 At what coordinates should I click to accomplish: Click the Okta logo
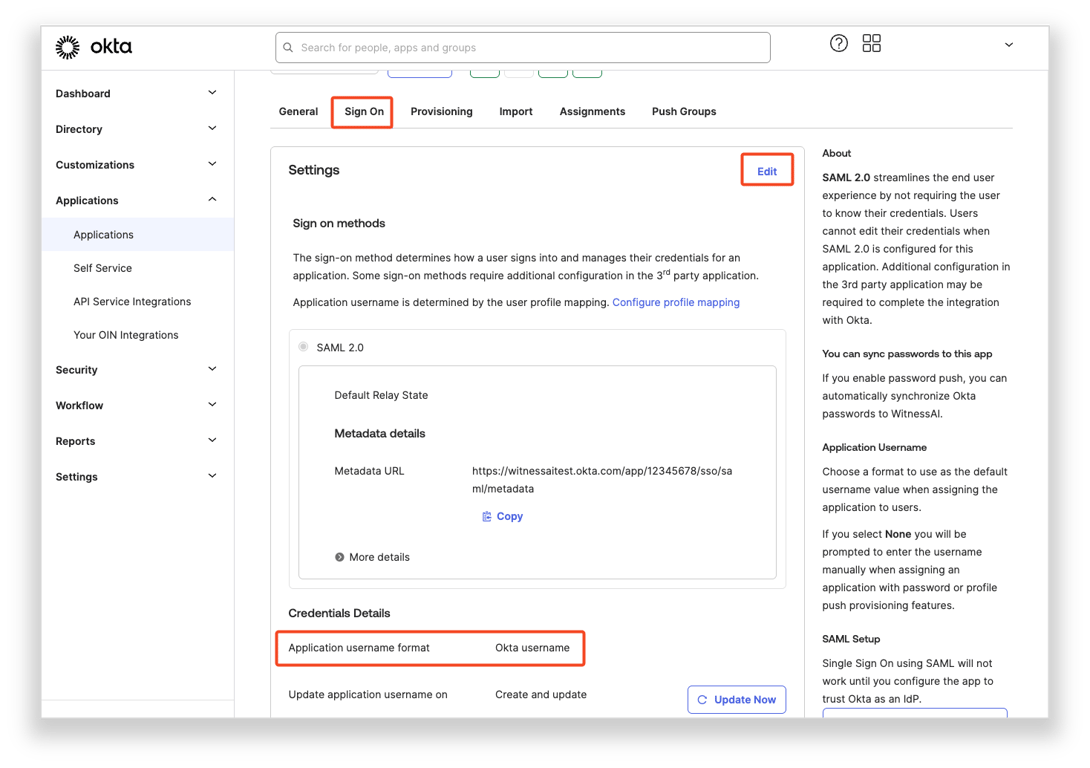pyautogui.click(x=93, y=47)
